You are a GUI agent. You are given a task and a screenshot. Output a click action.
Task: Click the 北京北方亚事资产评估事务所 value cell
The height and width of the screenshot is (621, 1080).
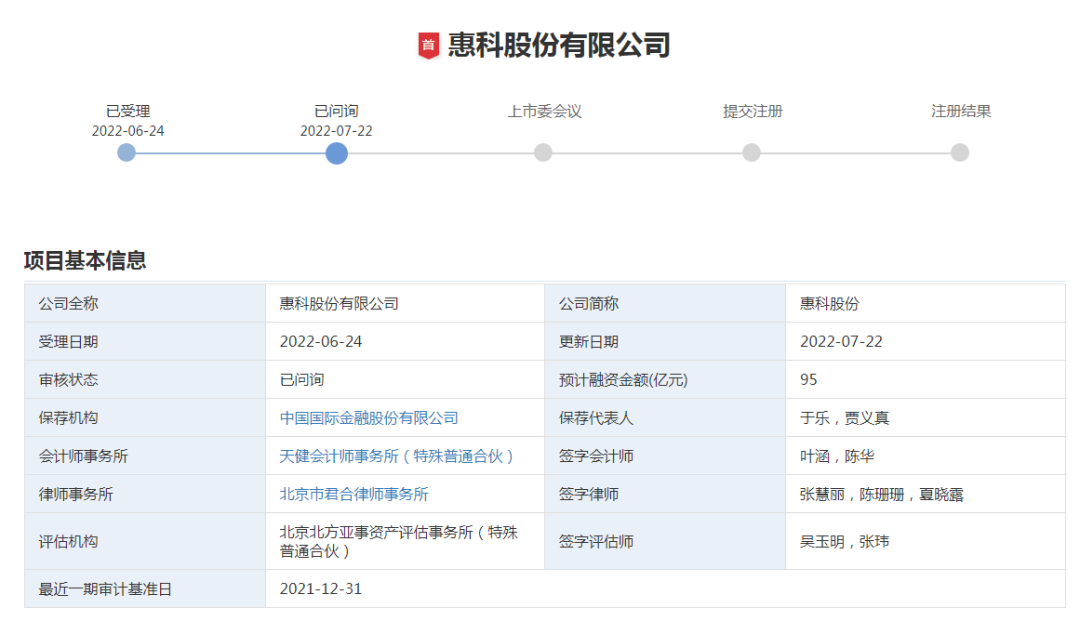[405, 541]
